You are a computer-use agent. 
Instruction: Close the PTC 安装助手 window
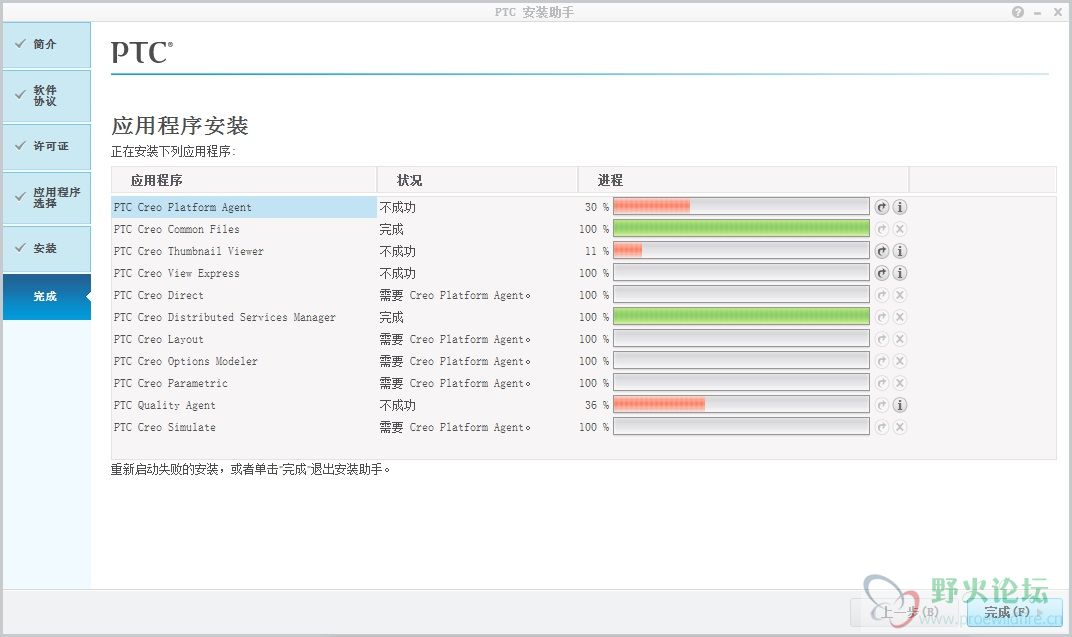(1057, 12)
